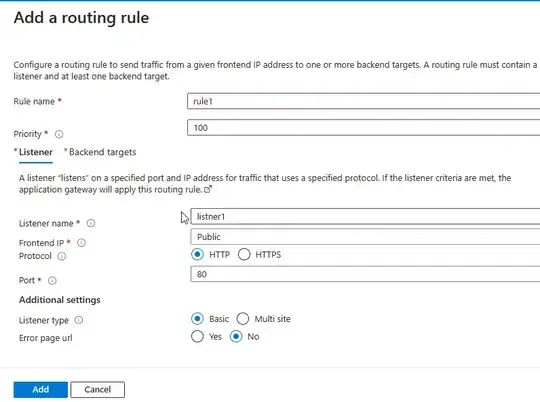Open the external link icon after routing rule text

208,189
